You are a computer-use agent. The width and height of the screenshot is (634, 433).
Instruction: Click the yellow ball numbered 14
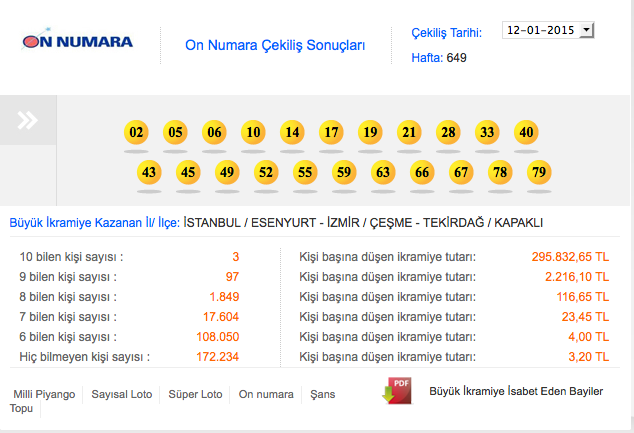pos(292,132)
